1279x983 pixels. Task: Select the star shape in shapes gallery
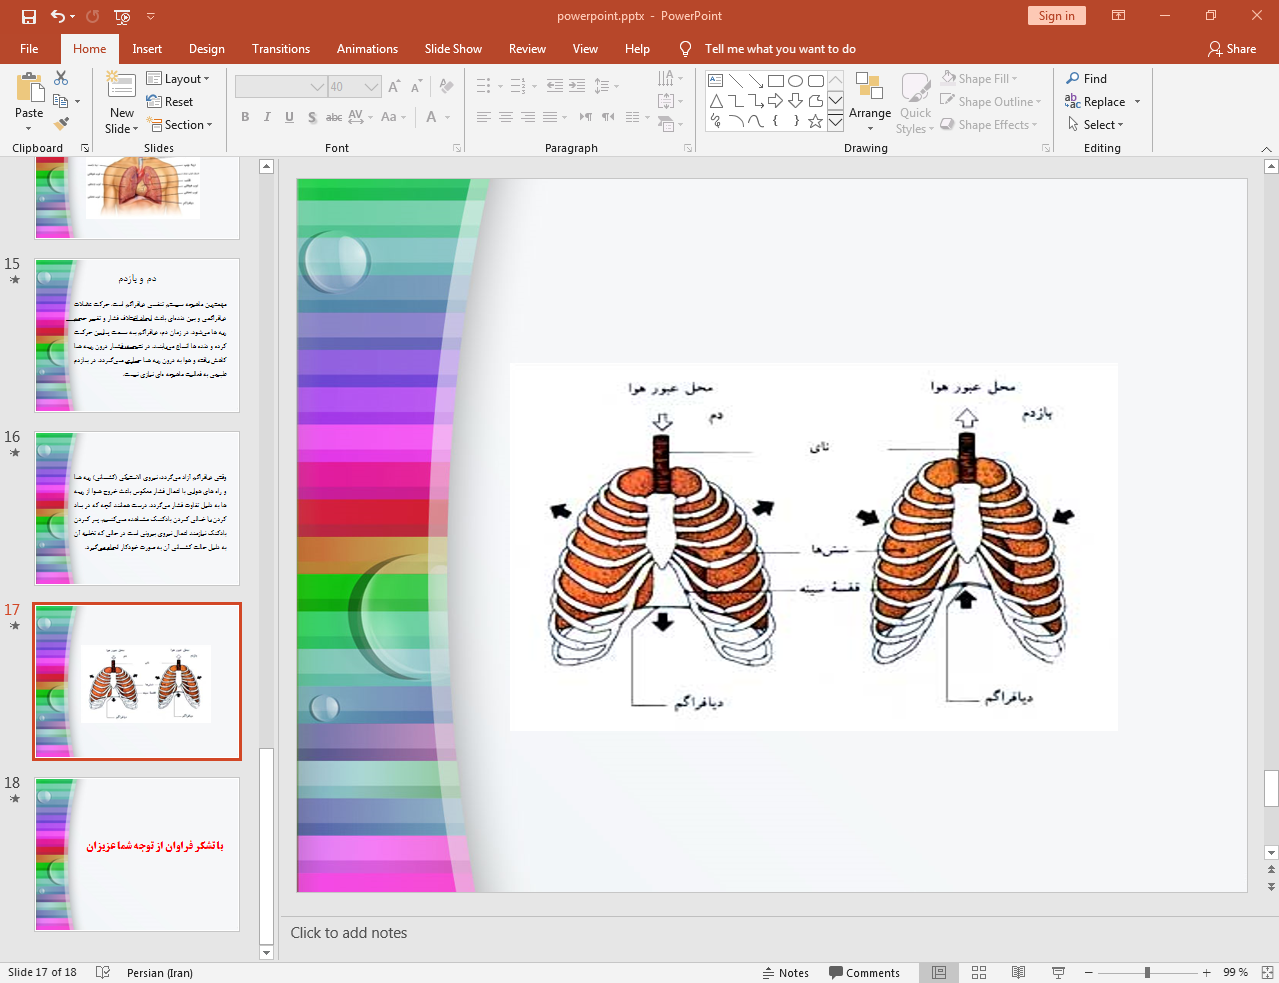click(x=816, y=121)
